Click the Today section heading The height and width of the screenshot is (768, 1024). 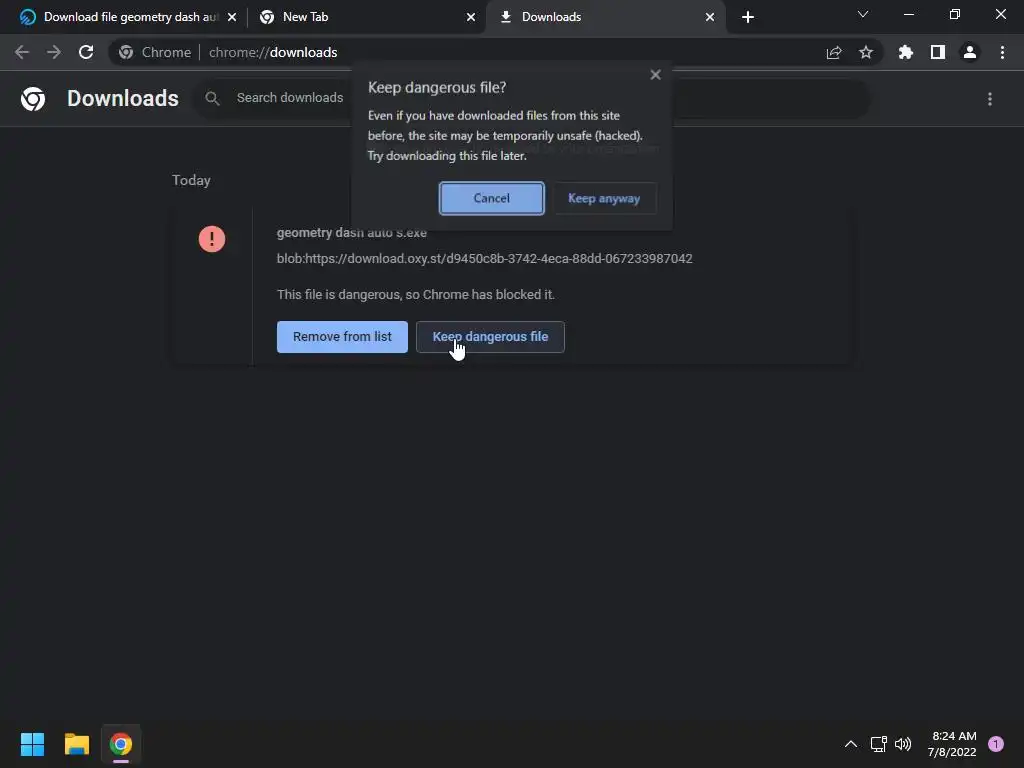click(191, 180)
